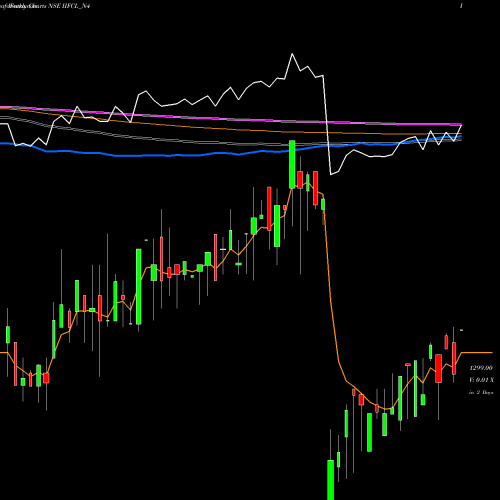
Task: Click the tallest green candle at the price peak
Action: click(292, 164)
